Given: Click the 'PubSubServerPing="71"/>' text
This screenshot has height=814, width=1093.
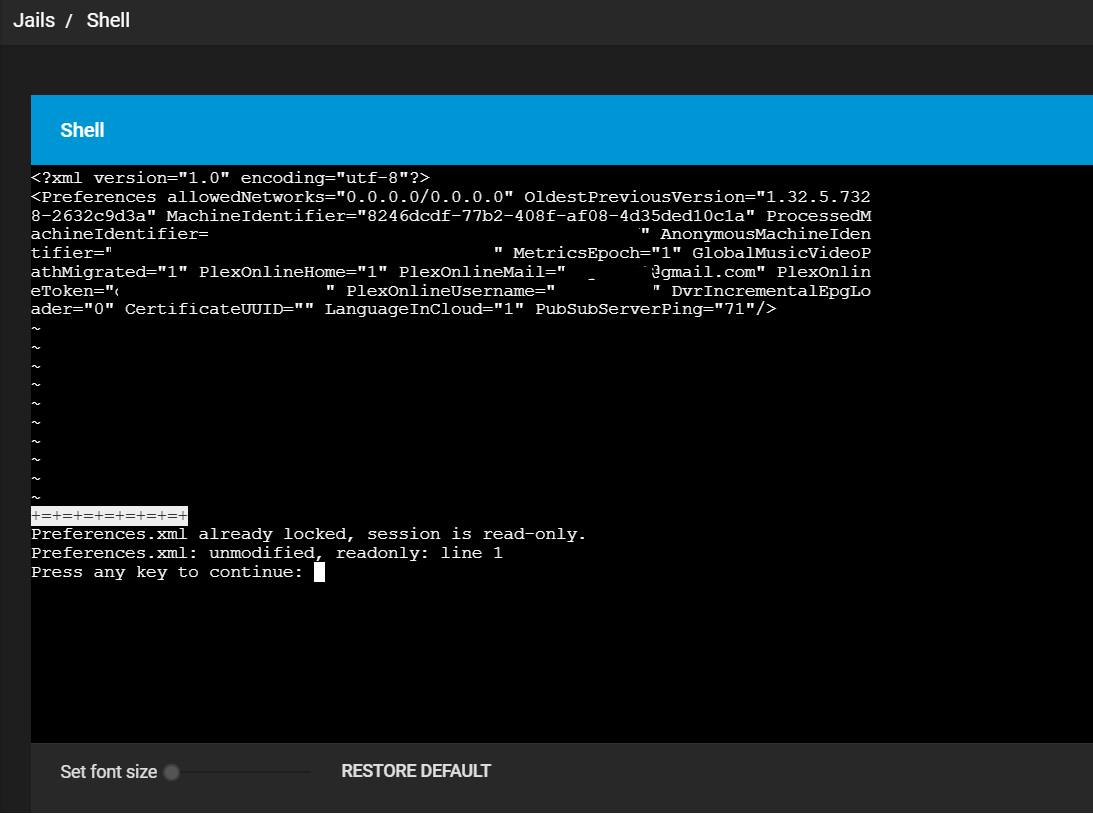Looking at the screenshot, I should pyautogui.click(x=656, y=309).
